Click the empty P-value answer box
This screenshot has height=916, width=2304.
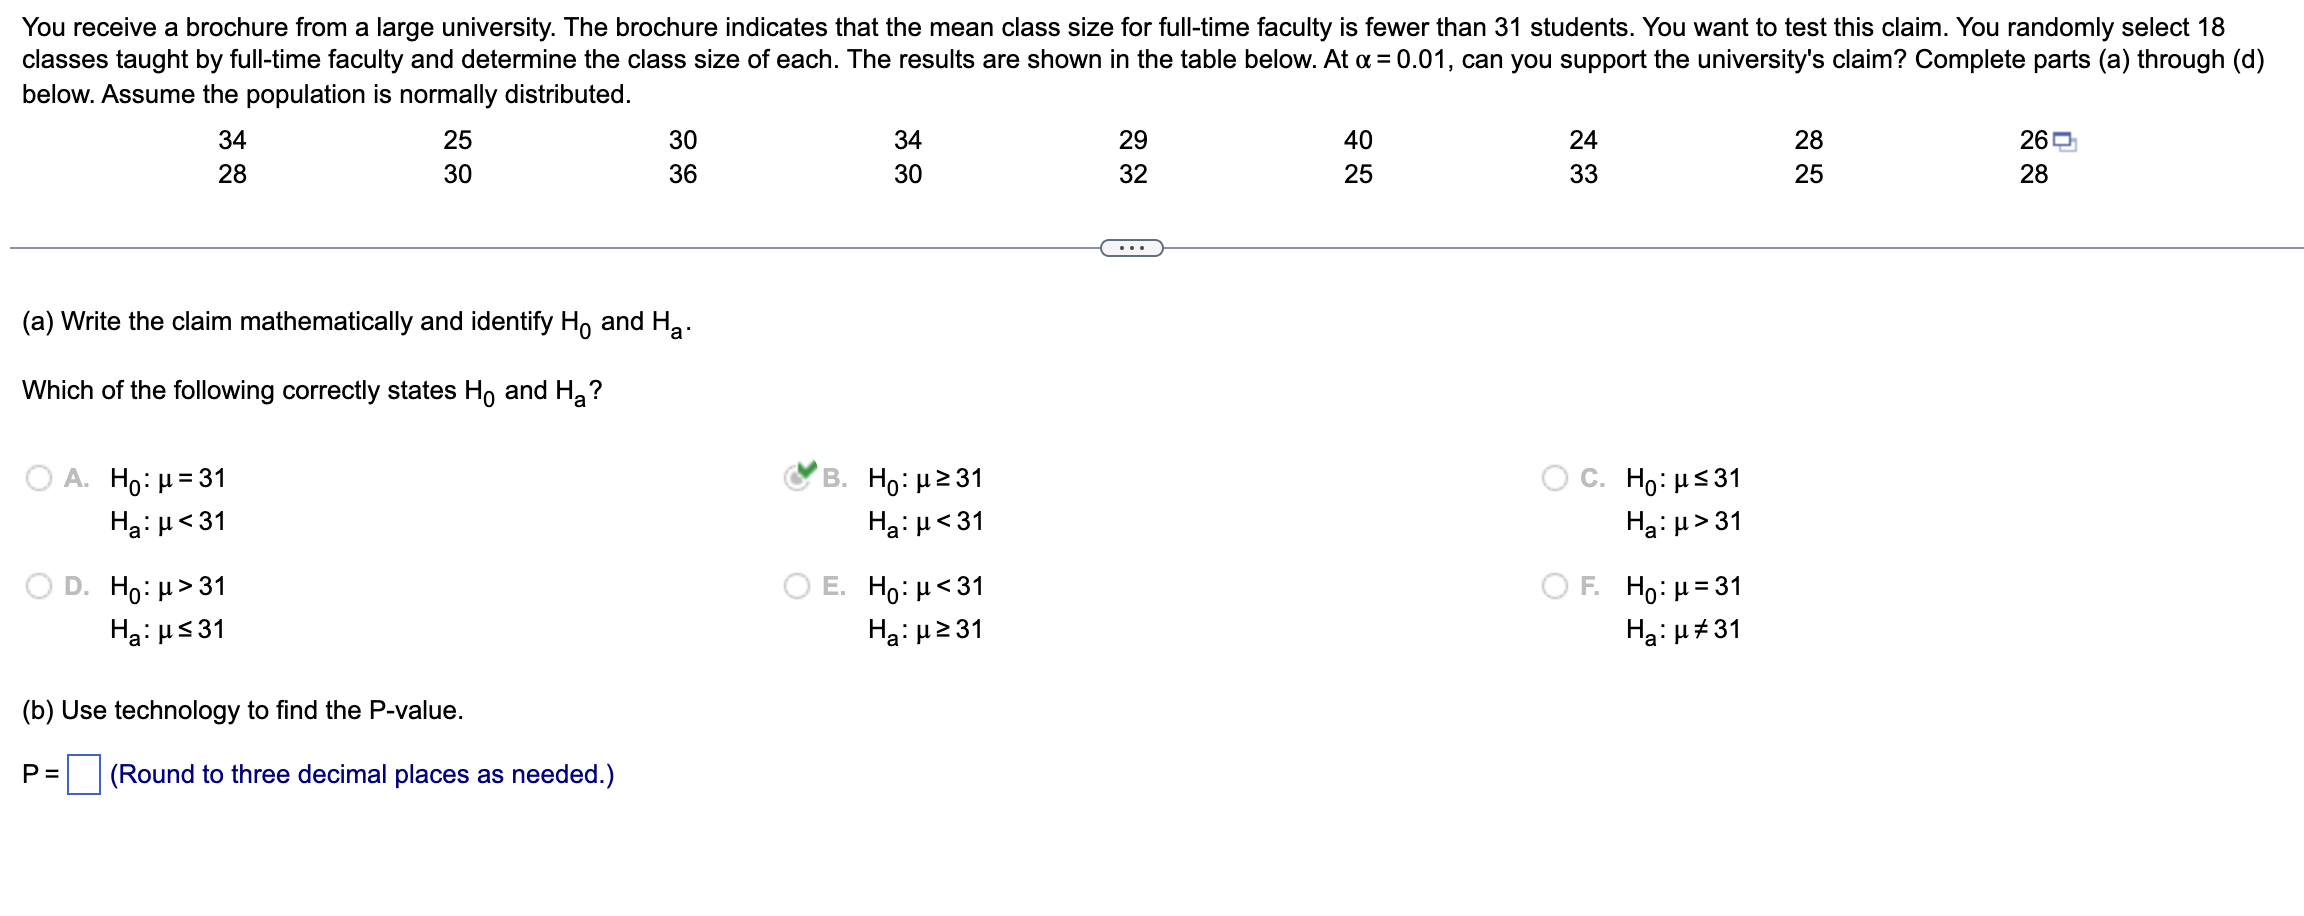point(84,774)
